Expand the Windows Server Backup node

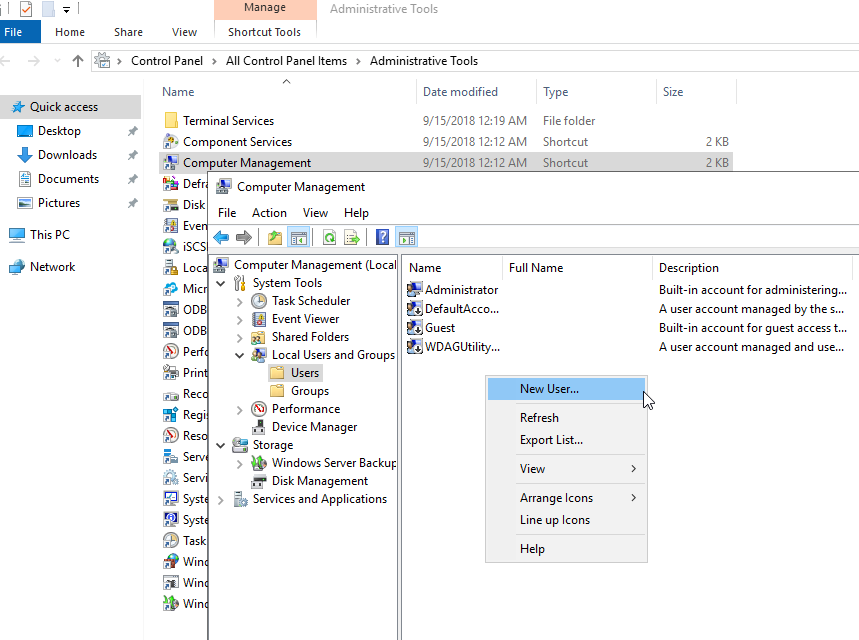coord(239,464)
